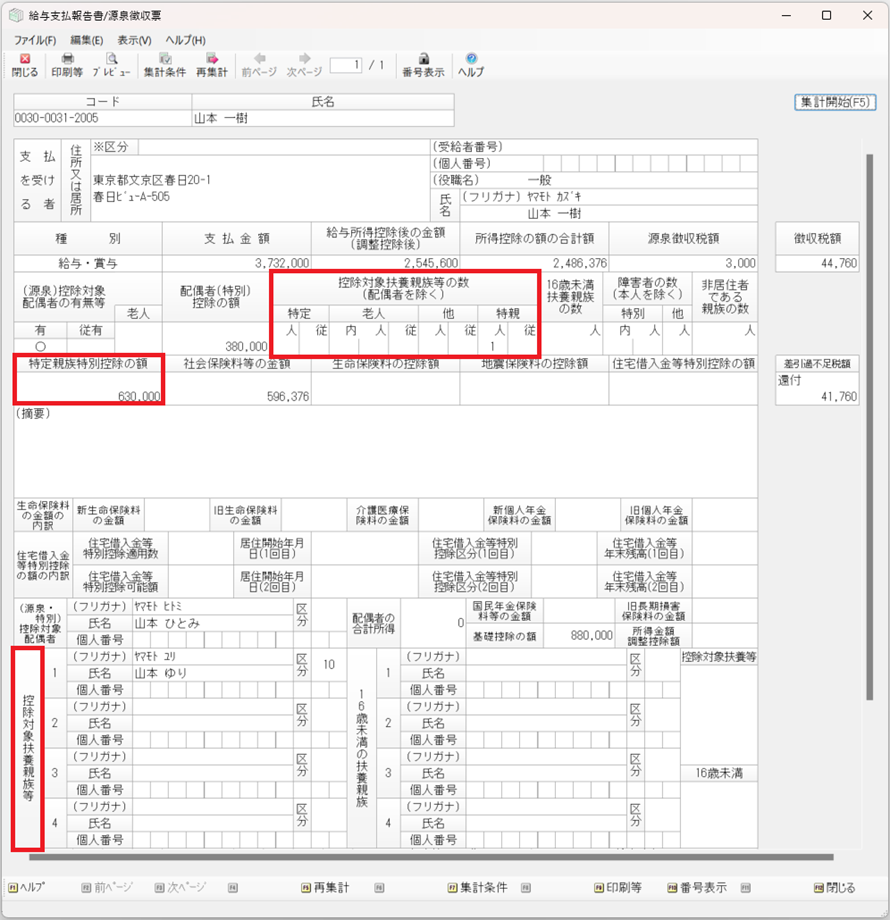
Task: Click the 番号表示 lock icon
Action: [423, 65]
